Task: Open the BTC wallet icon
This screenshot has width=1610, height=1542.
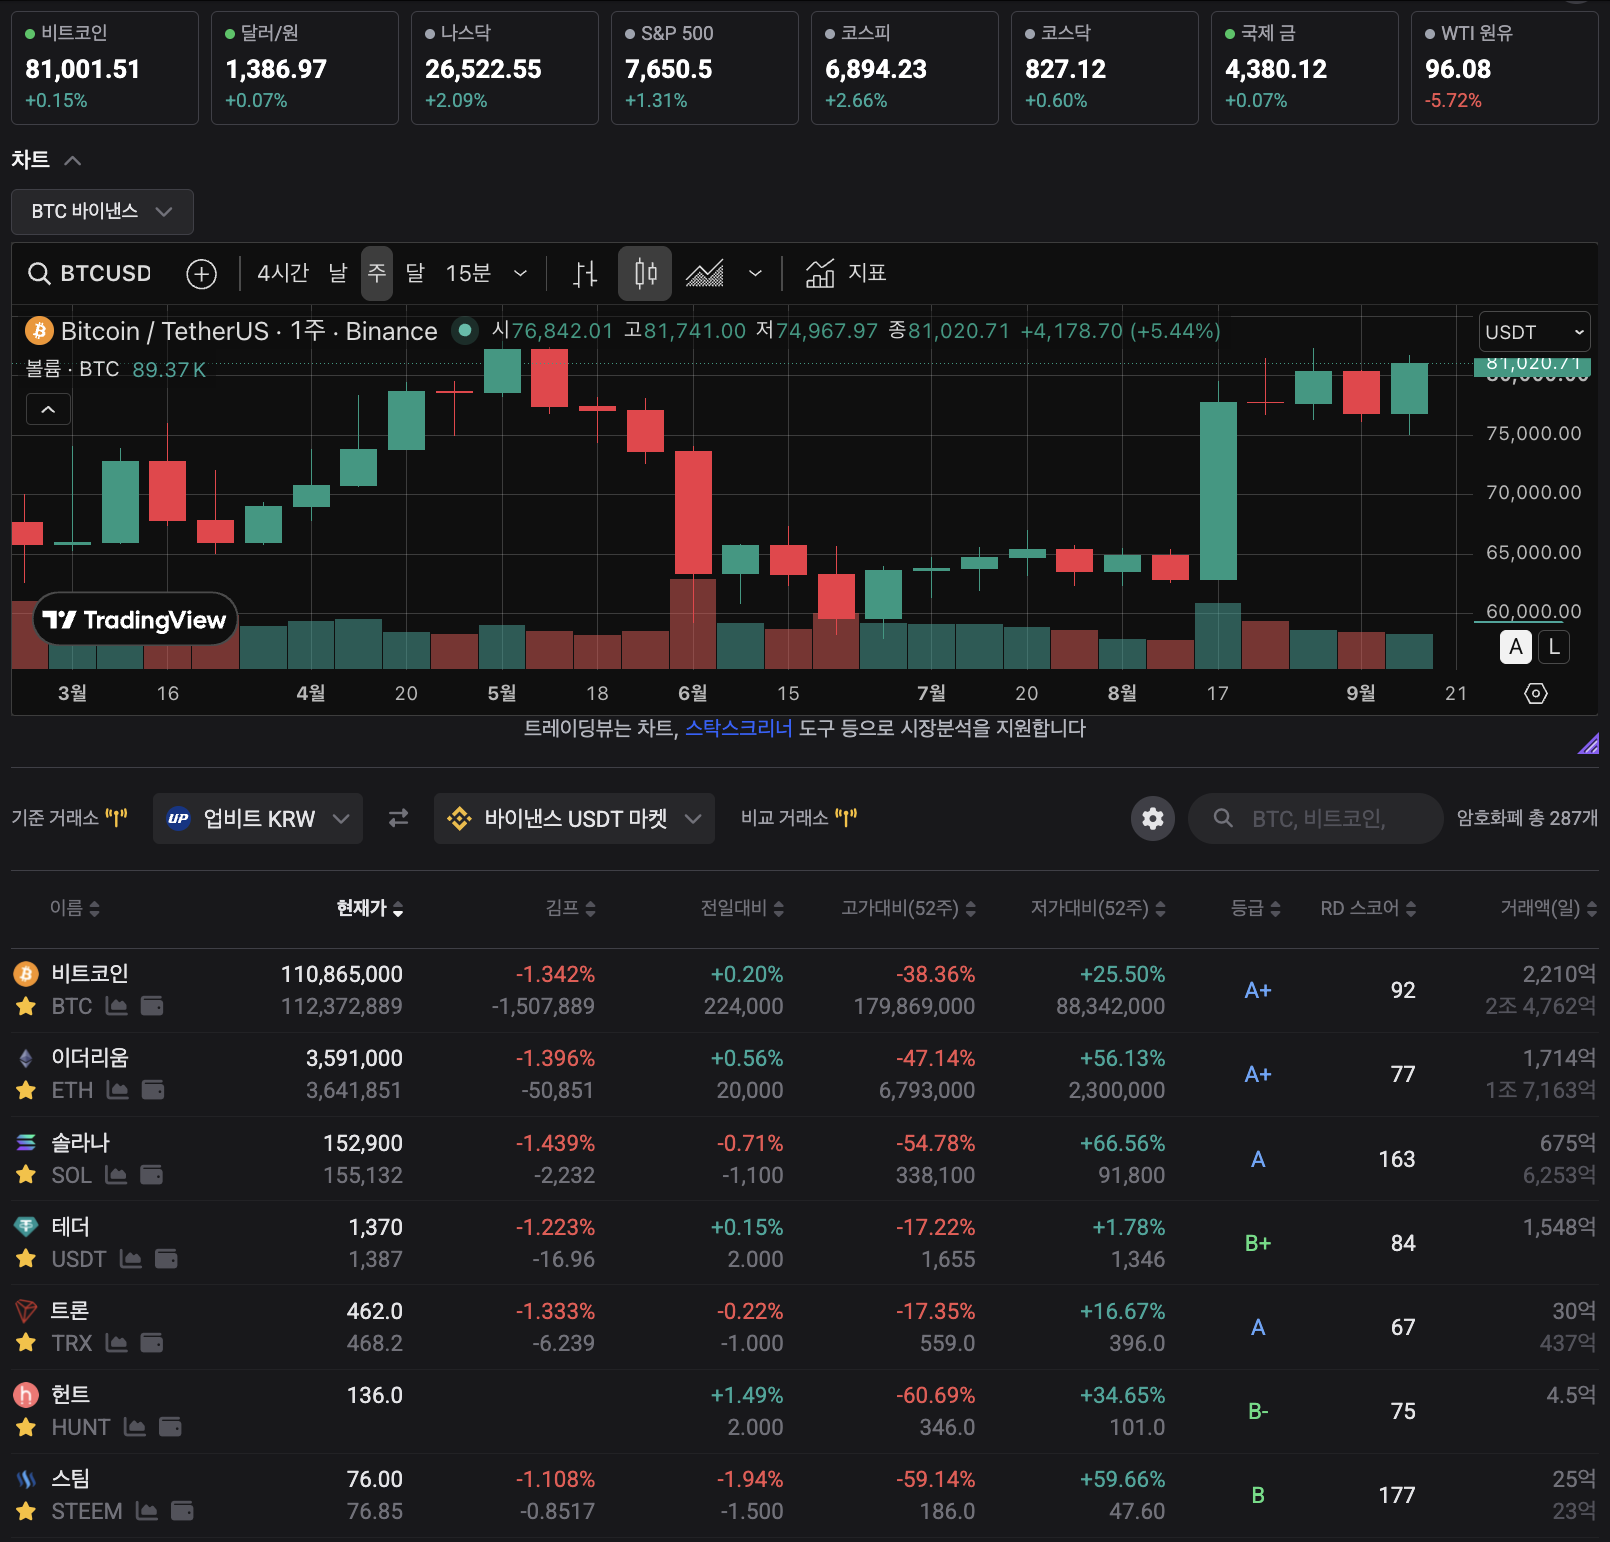Action: [x=152, y=1006]
